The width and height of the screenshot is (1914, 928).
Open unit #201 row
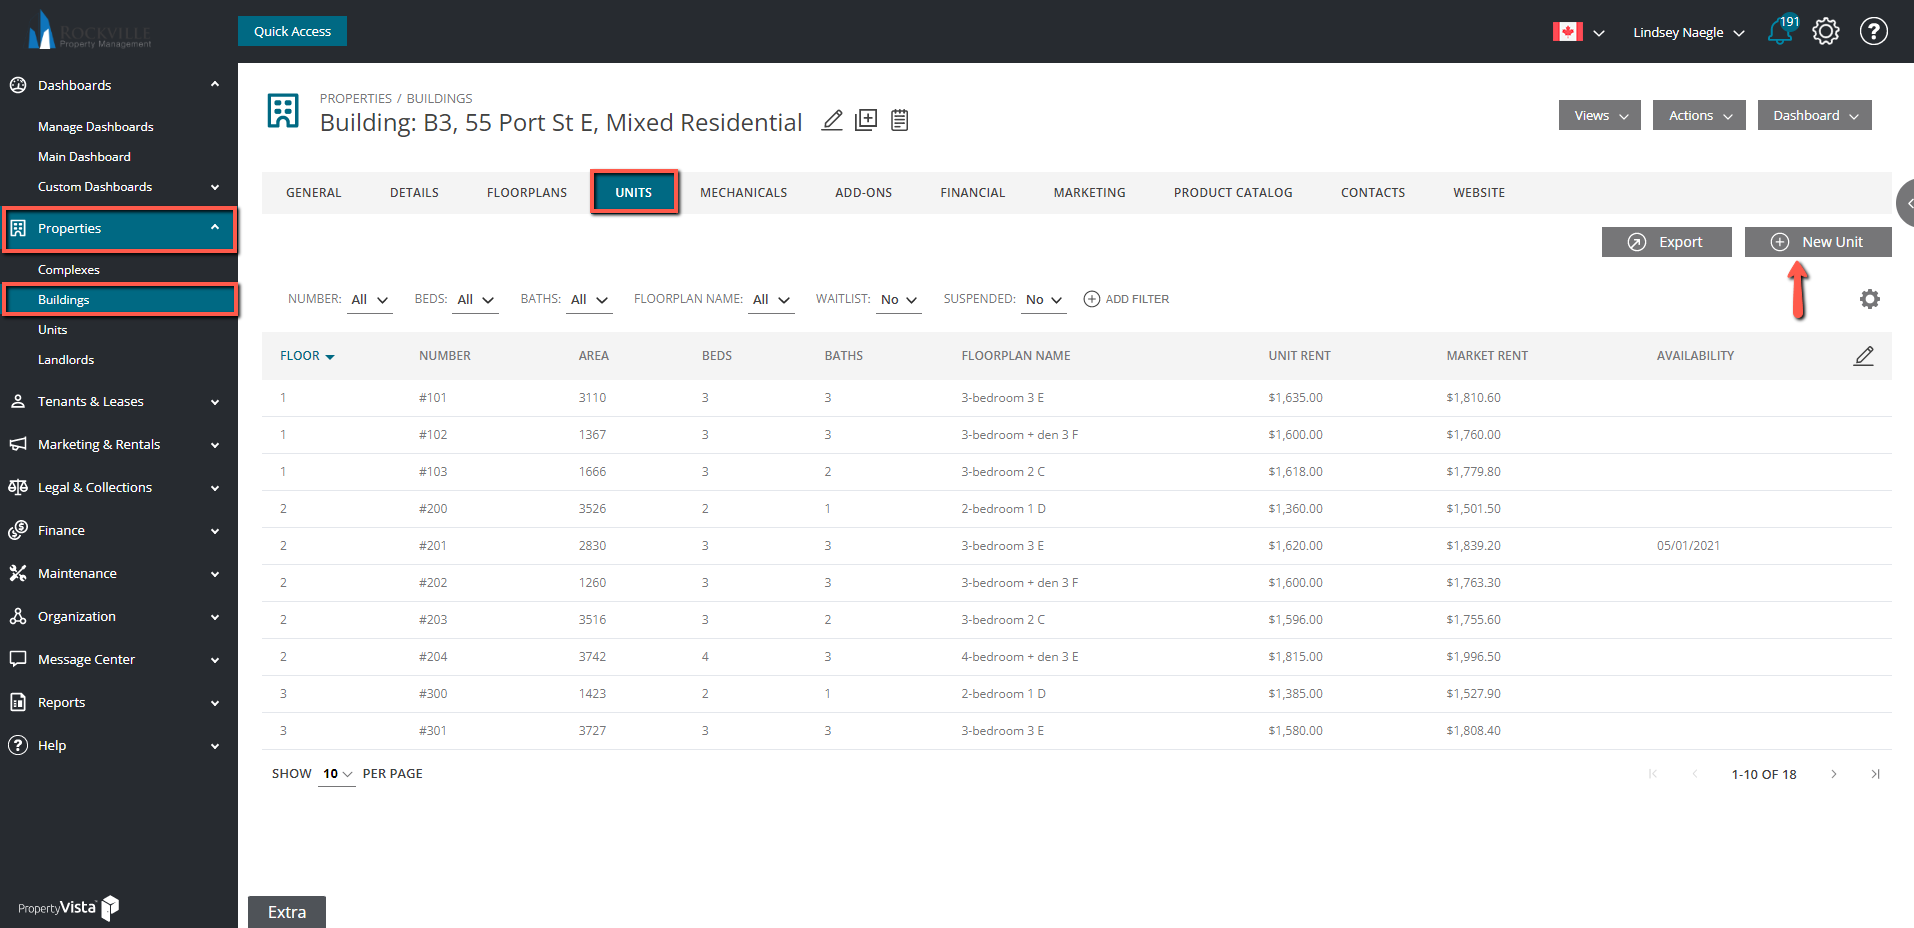1076,546
